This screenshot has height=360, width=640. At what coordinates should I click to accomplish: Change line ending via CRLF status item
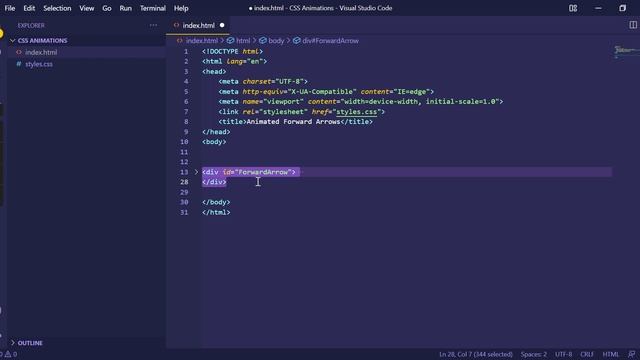587,354
